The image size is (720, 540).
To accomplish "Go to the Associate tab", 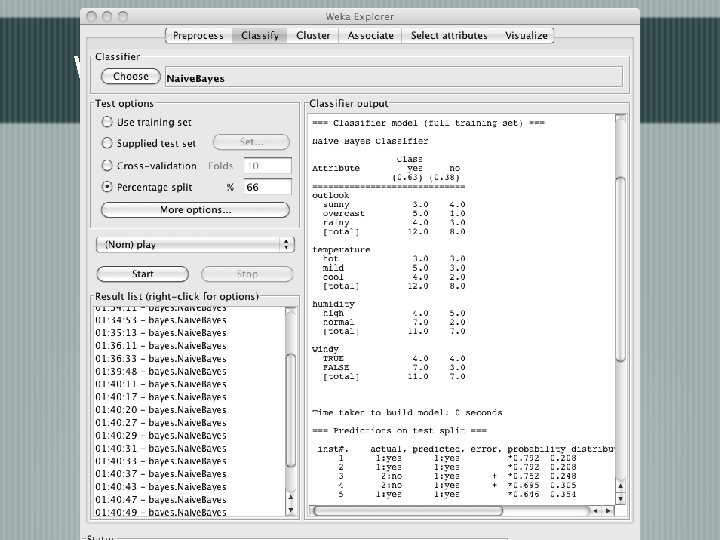I will (370, 36).
